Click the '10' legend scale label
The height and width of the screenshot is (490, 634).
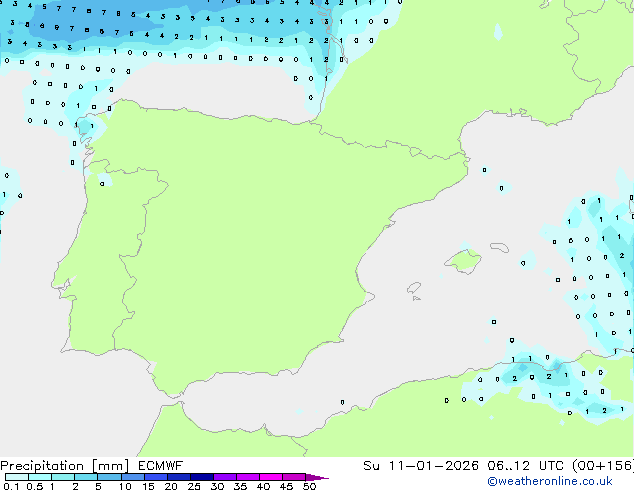[x=125, y=486]
